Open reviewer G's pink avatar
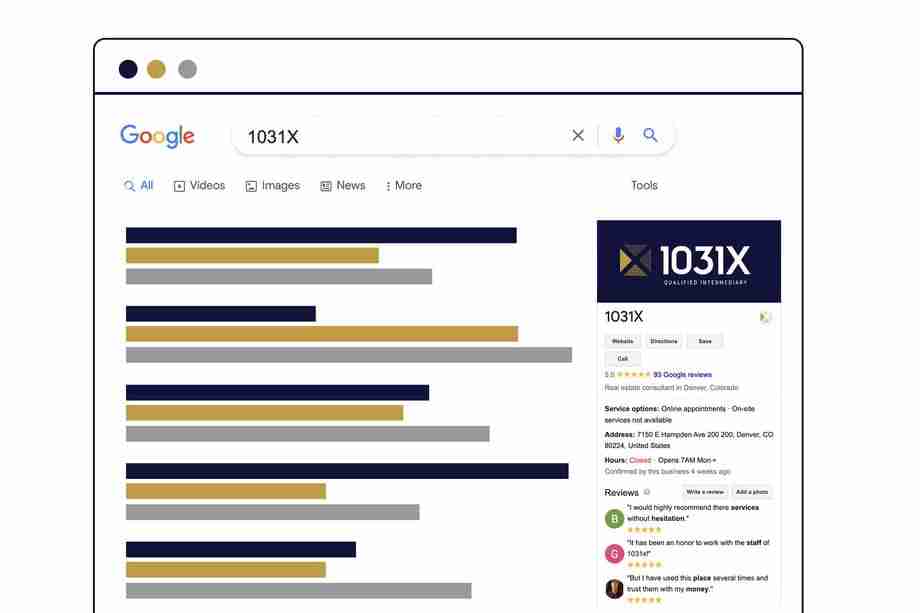920x613 pixels. pyautogui.click(x=613, y=553)
